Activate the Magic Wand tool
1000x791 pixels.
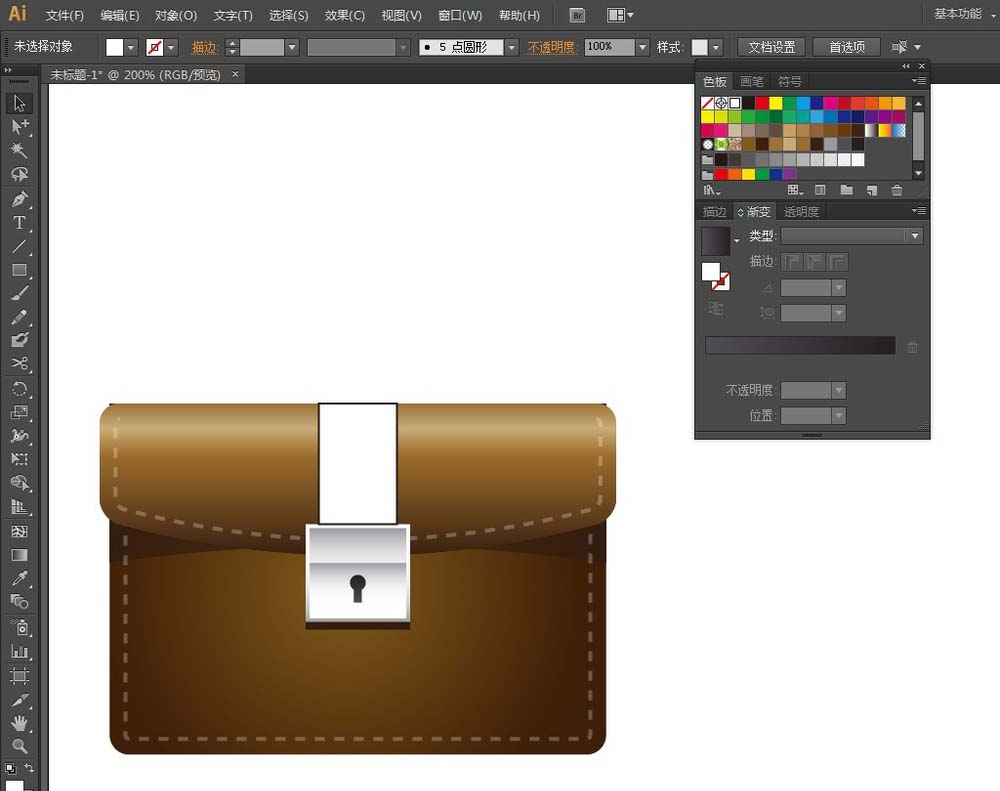tap(19, 150)
